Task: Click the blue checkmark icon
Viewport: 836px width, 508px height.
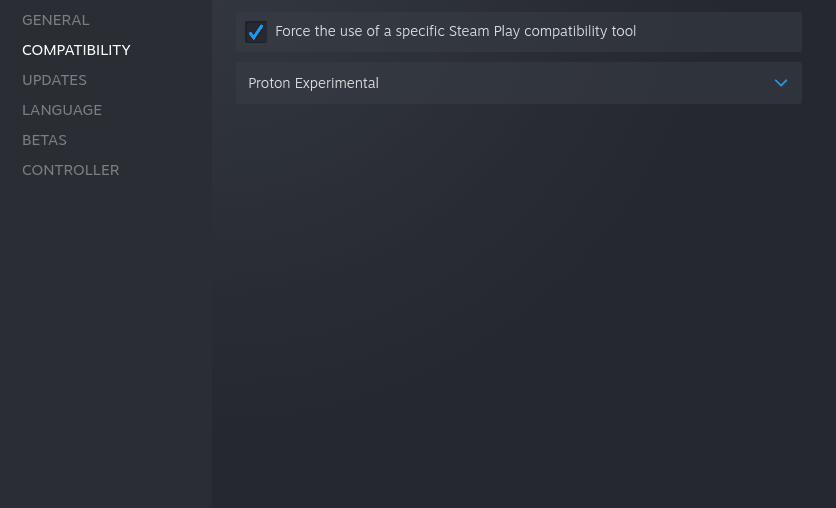Action: 256,32
